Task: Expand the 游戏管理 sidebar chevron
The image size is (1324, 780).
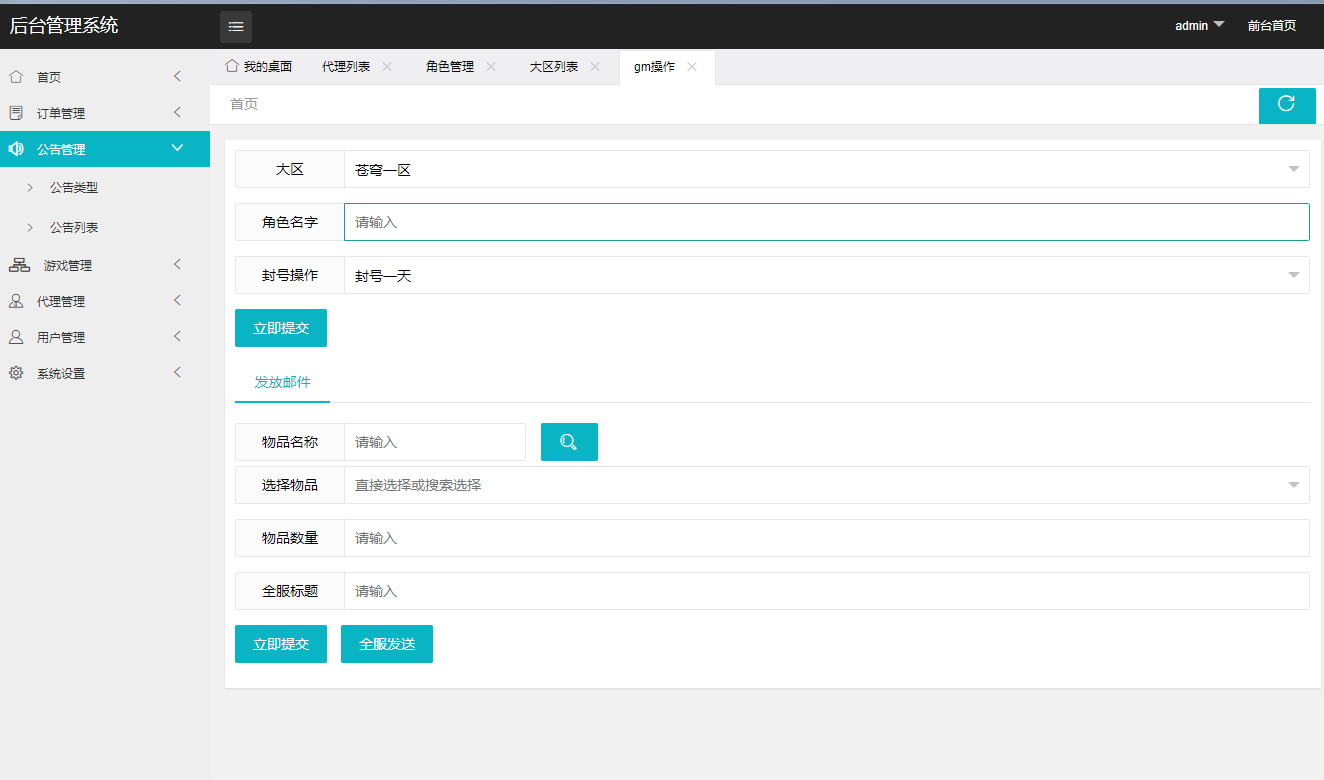Action: point(177,265)
